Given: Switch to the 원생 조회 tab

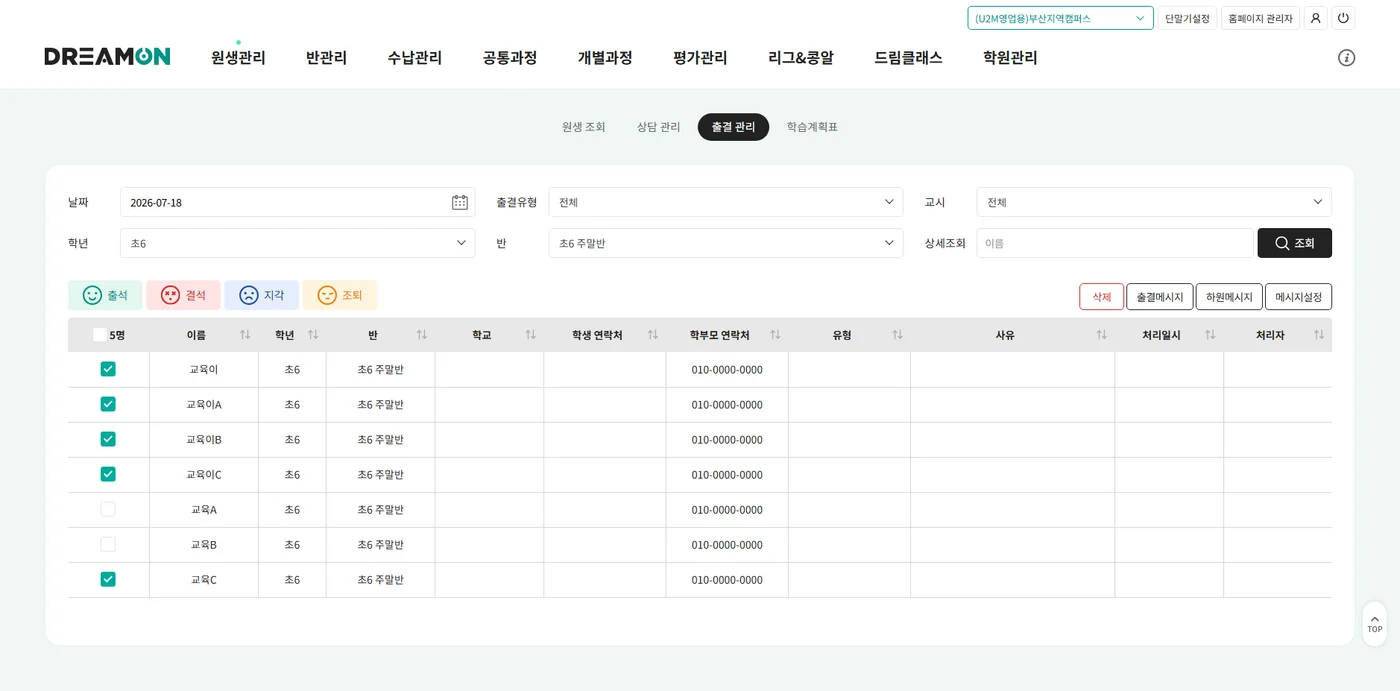Looking at the screenshot, I should click(584, 127).
